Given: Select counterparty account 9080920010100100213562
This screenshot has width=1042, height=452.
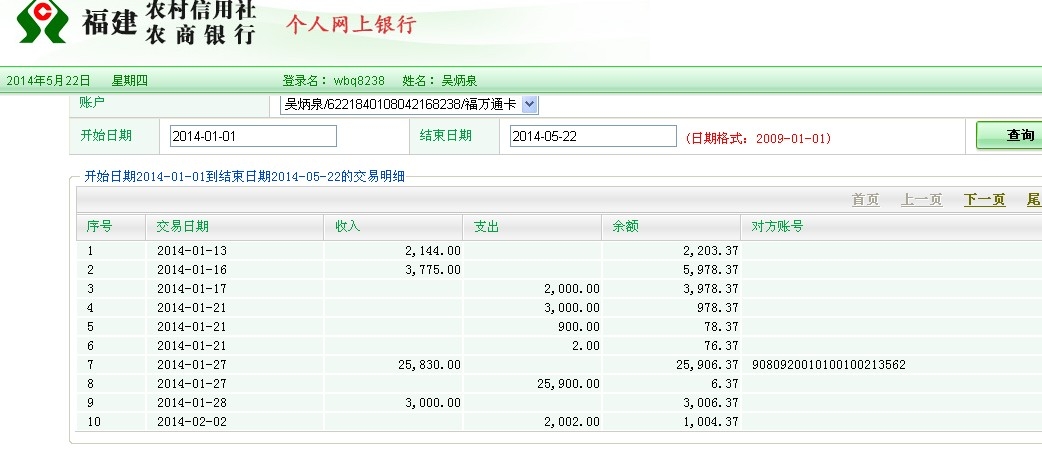Looking at the screenshot, I should 829,365.
